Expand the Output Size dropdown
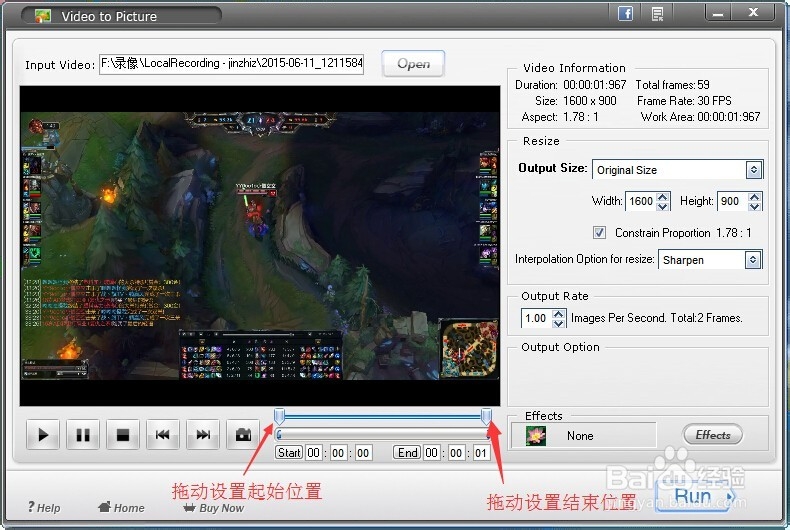This screenshot has width=790, height=530. click(754, 170)
